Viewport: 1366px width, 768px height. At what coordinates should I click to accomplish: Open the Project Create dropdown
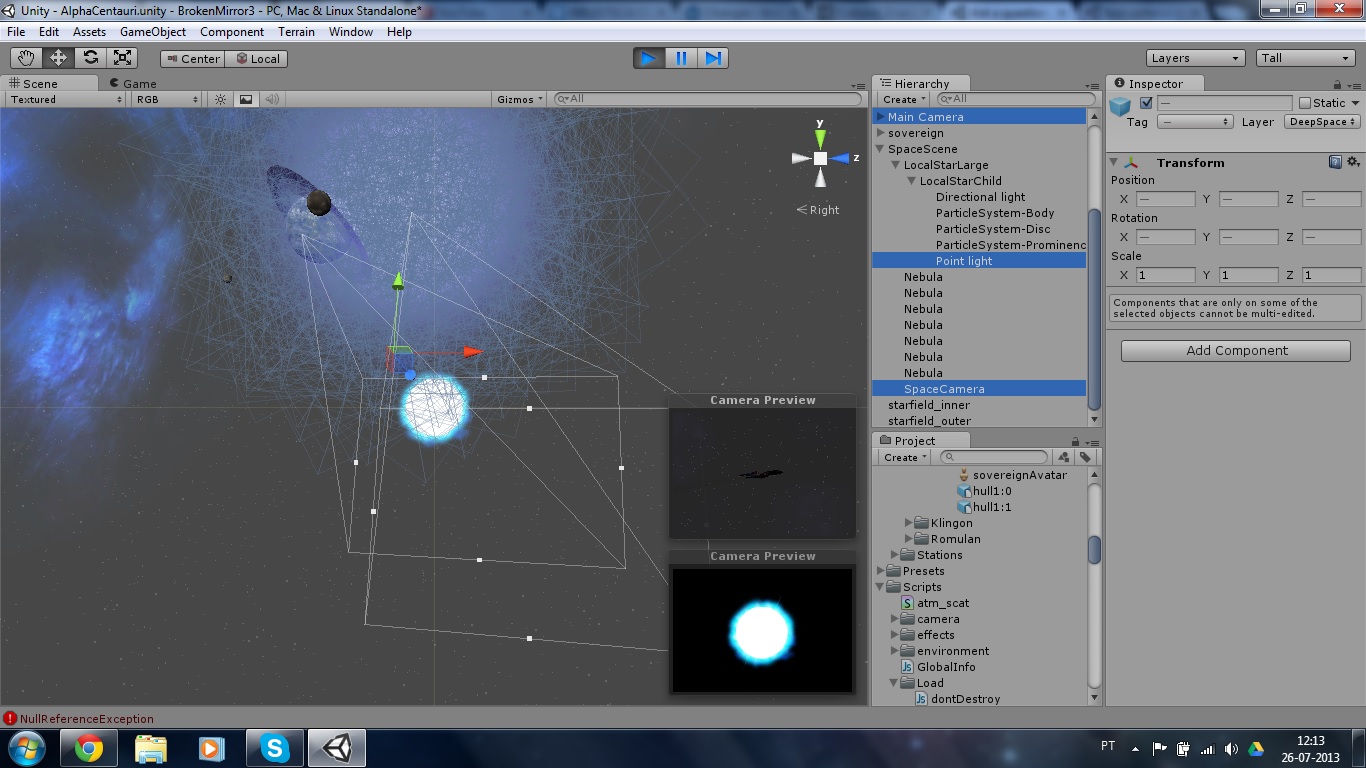pyautogui.click(x=905, y=457)
